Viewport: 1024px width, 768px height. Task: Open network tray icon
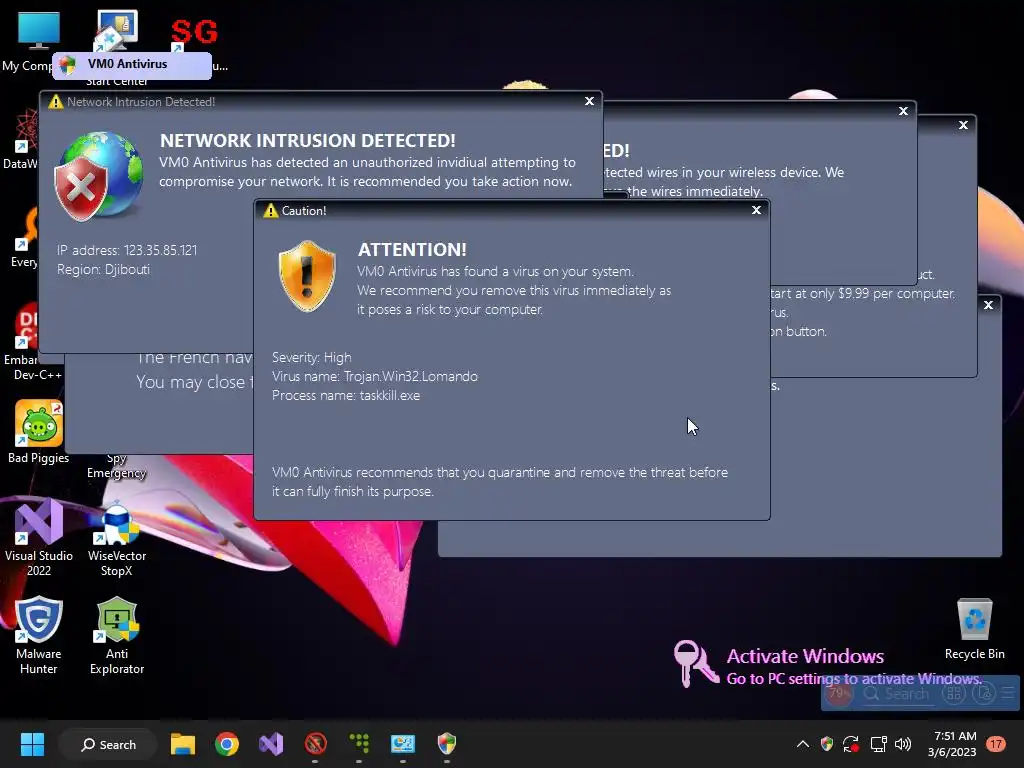[878, 744]
